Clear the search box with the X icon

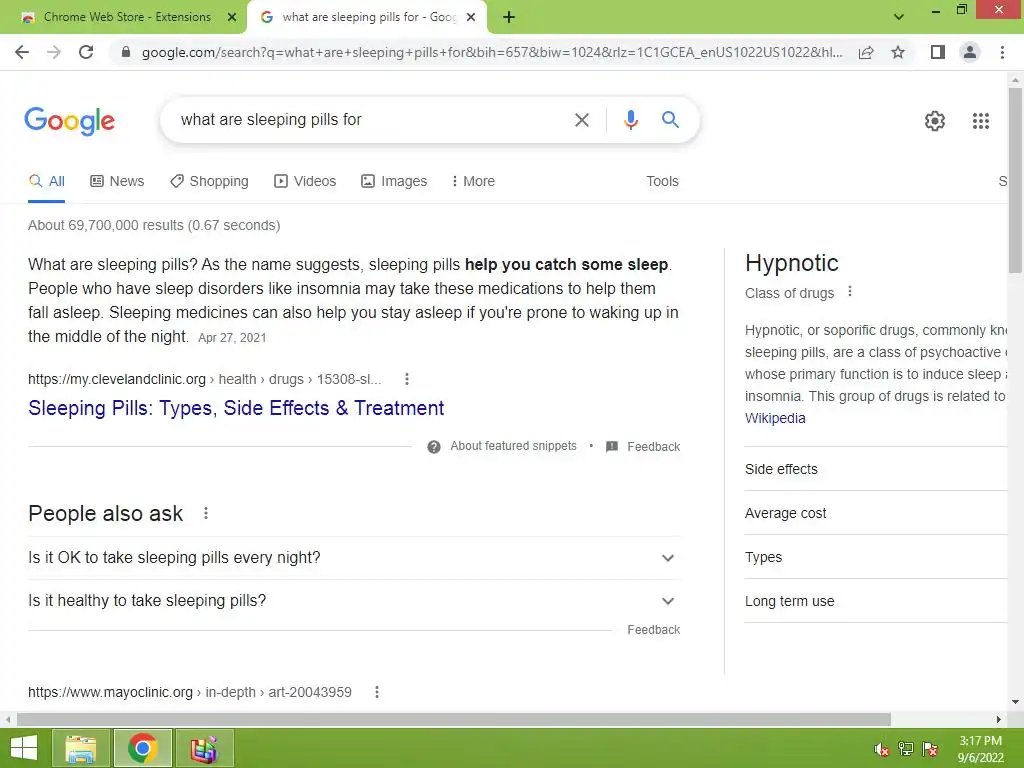581,120
